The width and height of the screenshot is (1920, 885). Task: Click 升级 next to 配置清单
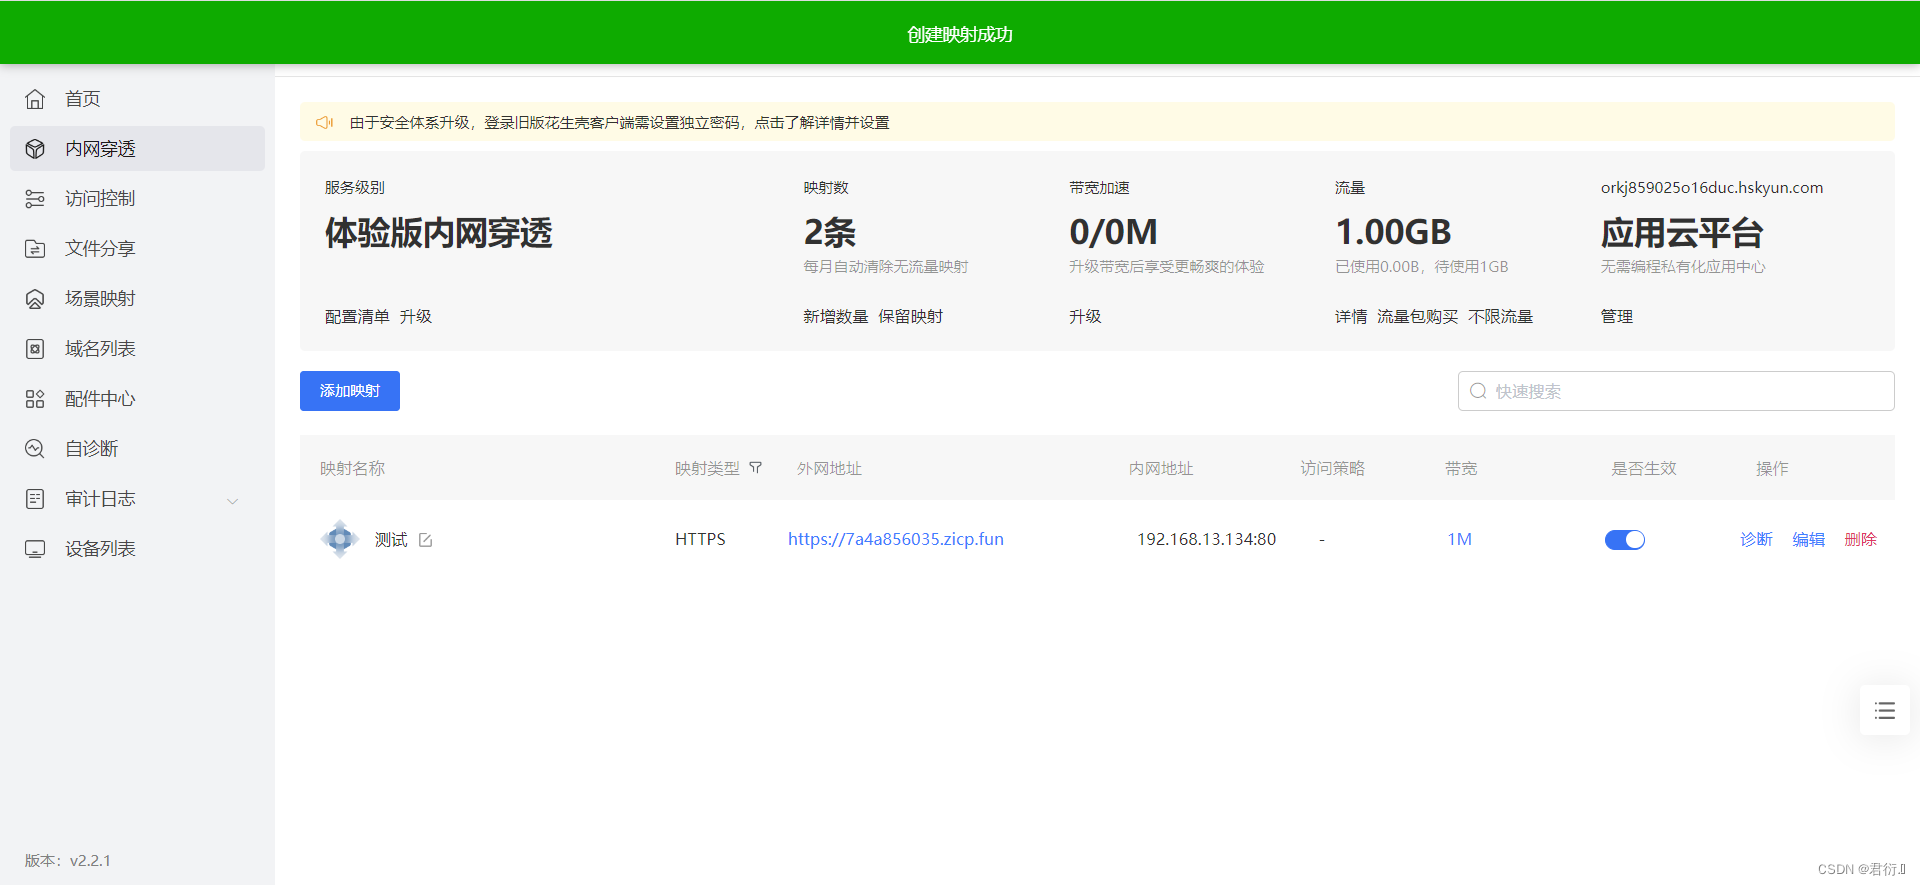tap(416, 317)
